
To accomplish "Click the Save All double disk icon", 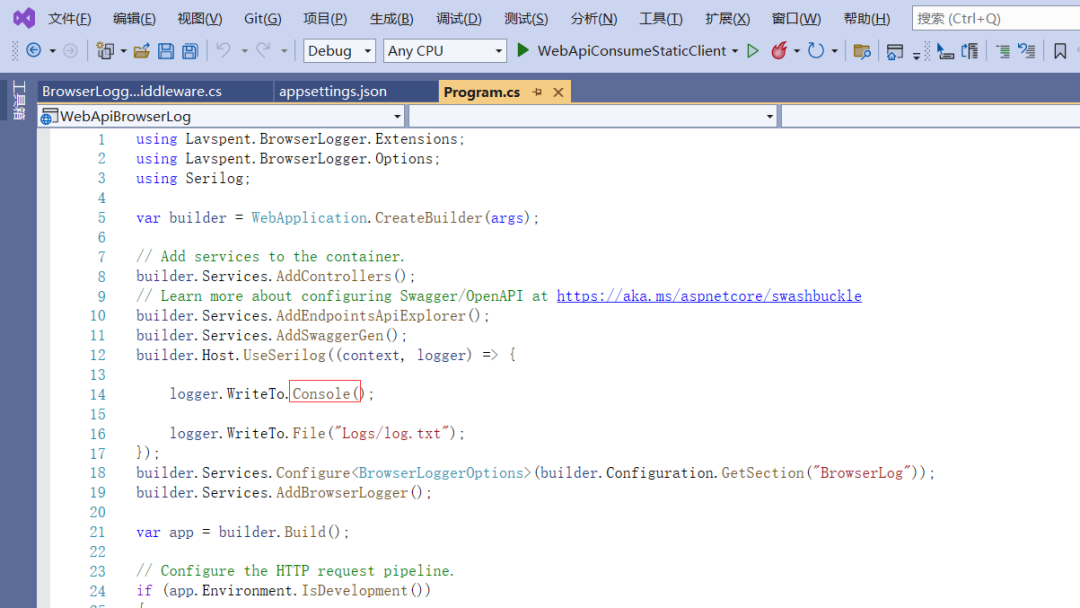I will (190, 50).
